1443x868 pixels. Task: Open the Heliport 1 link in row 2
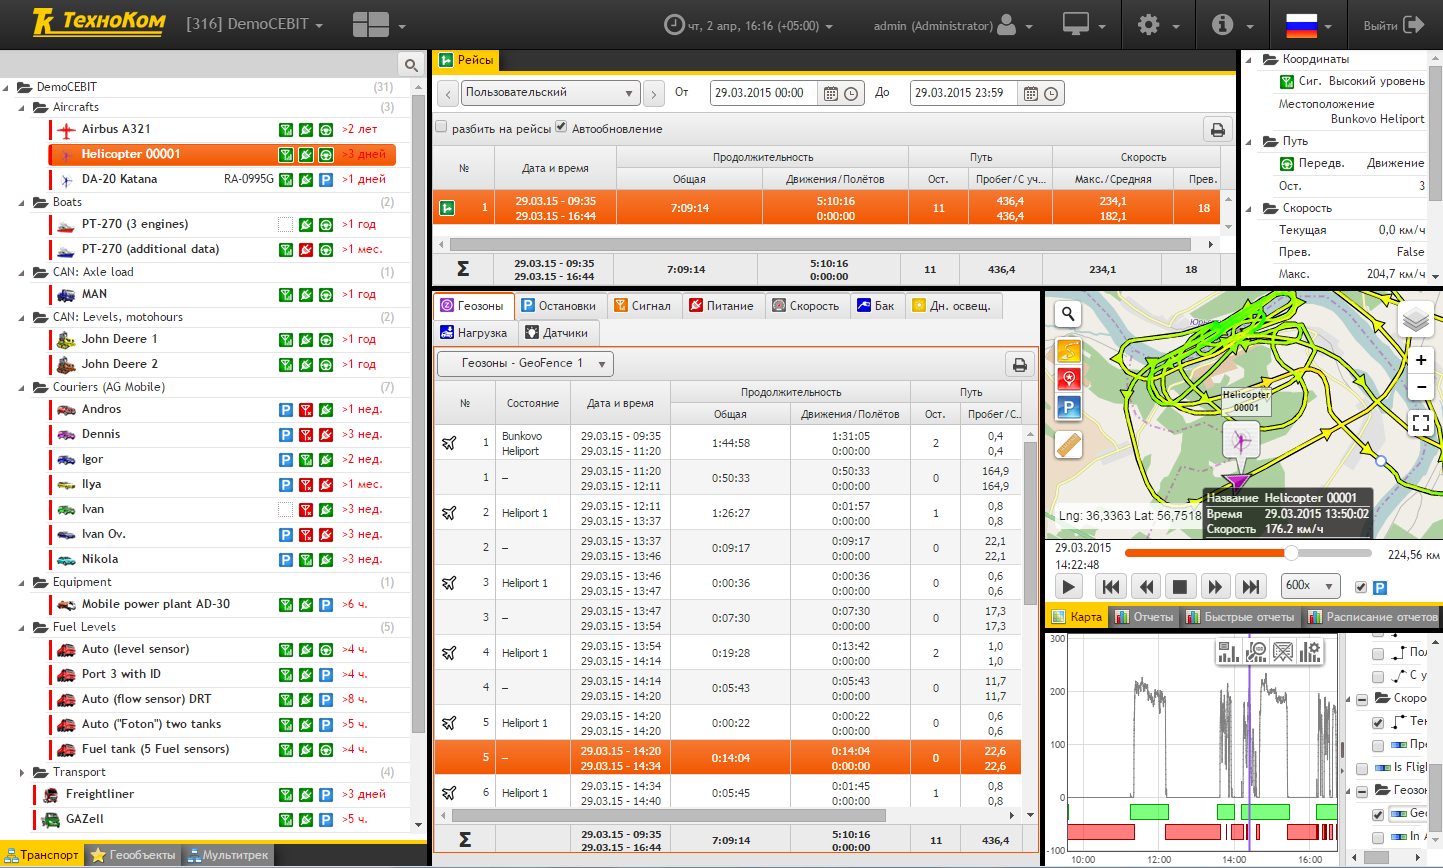pyautogui.click(x=525, y=513)
